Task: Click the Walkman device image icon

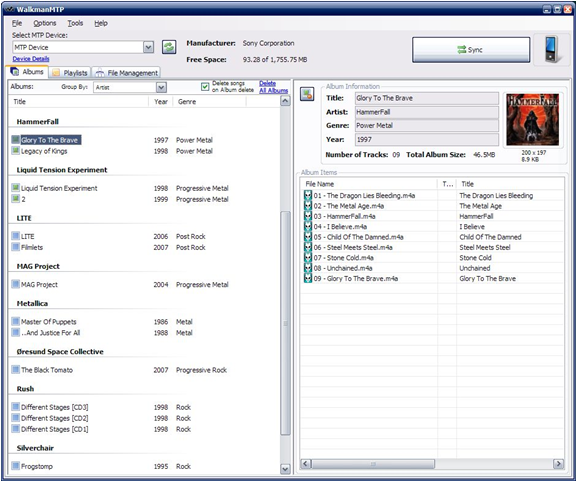Action: pyautogui.click(x=553, y=50)
